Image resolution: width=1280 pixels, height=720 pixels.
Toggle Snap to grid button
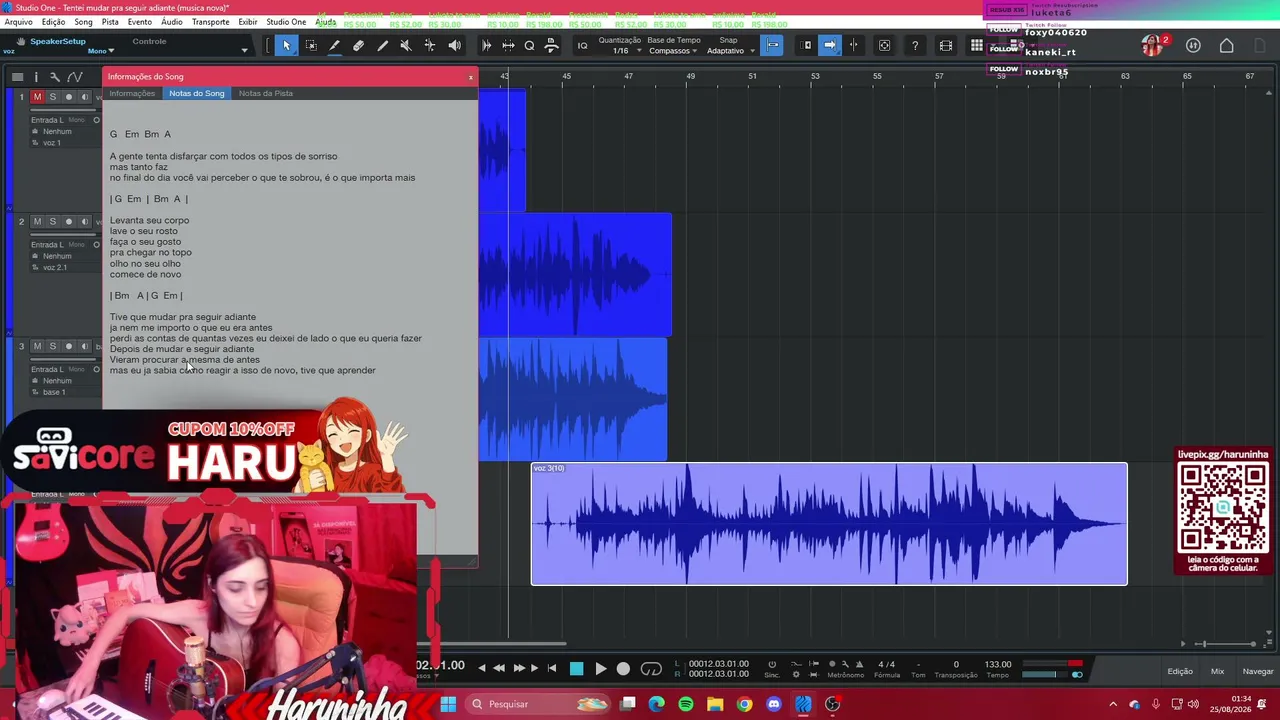772,45
